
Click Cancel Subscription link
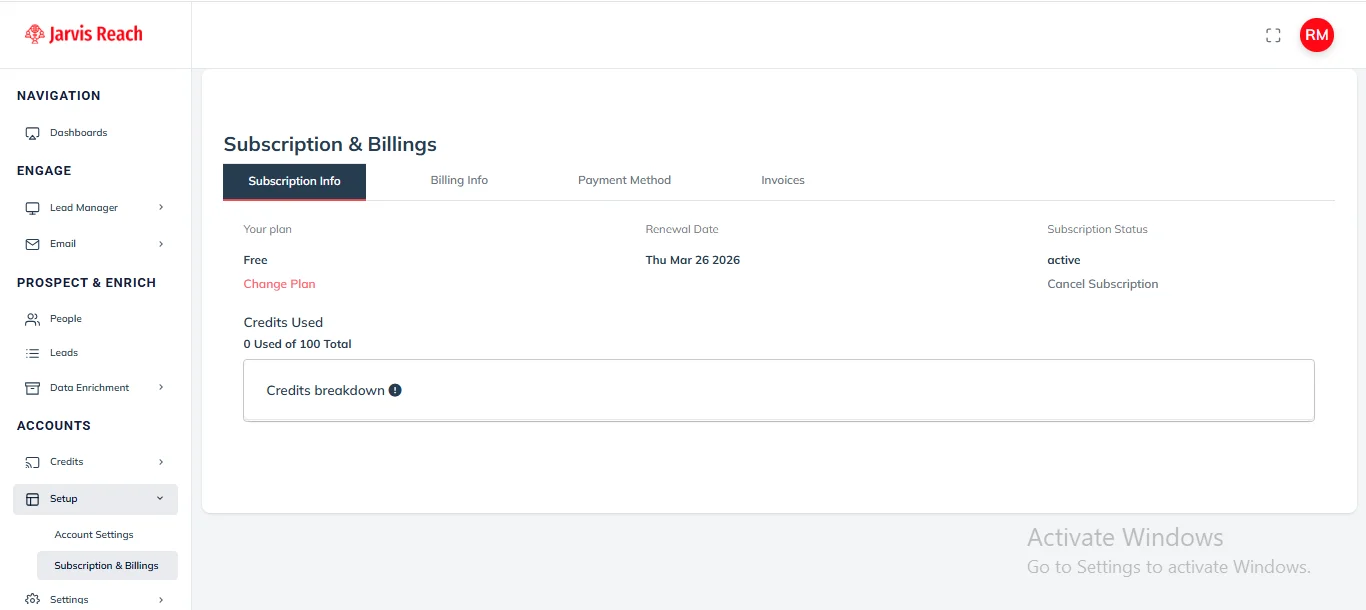[1102, 284]
